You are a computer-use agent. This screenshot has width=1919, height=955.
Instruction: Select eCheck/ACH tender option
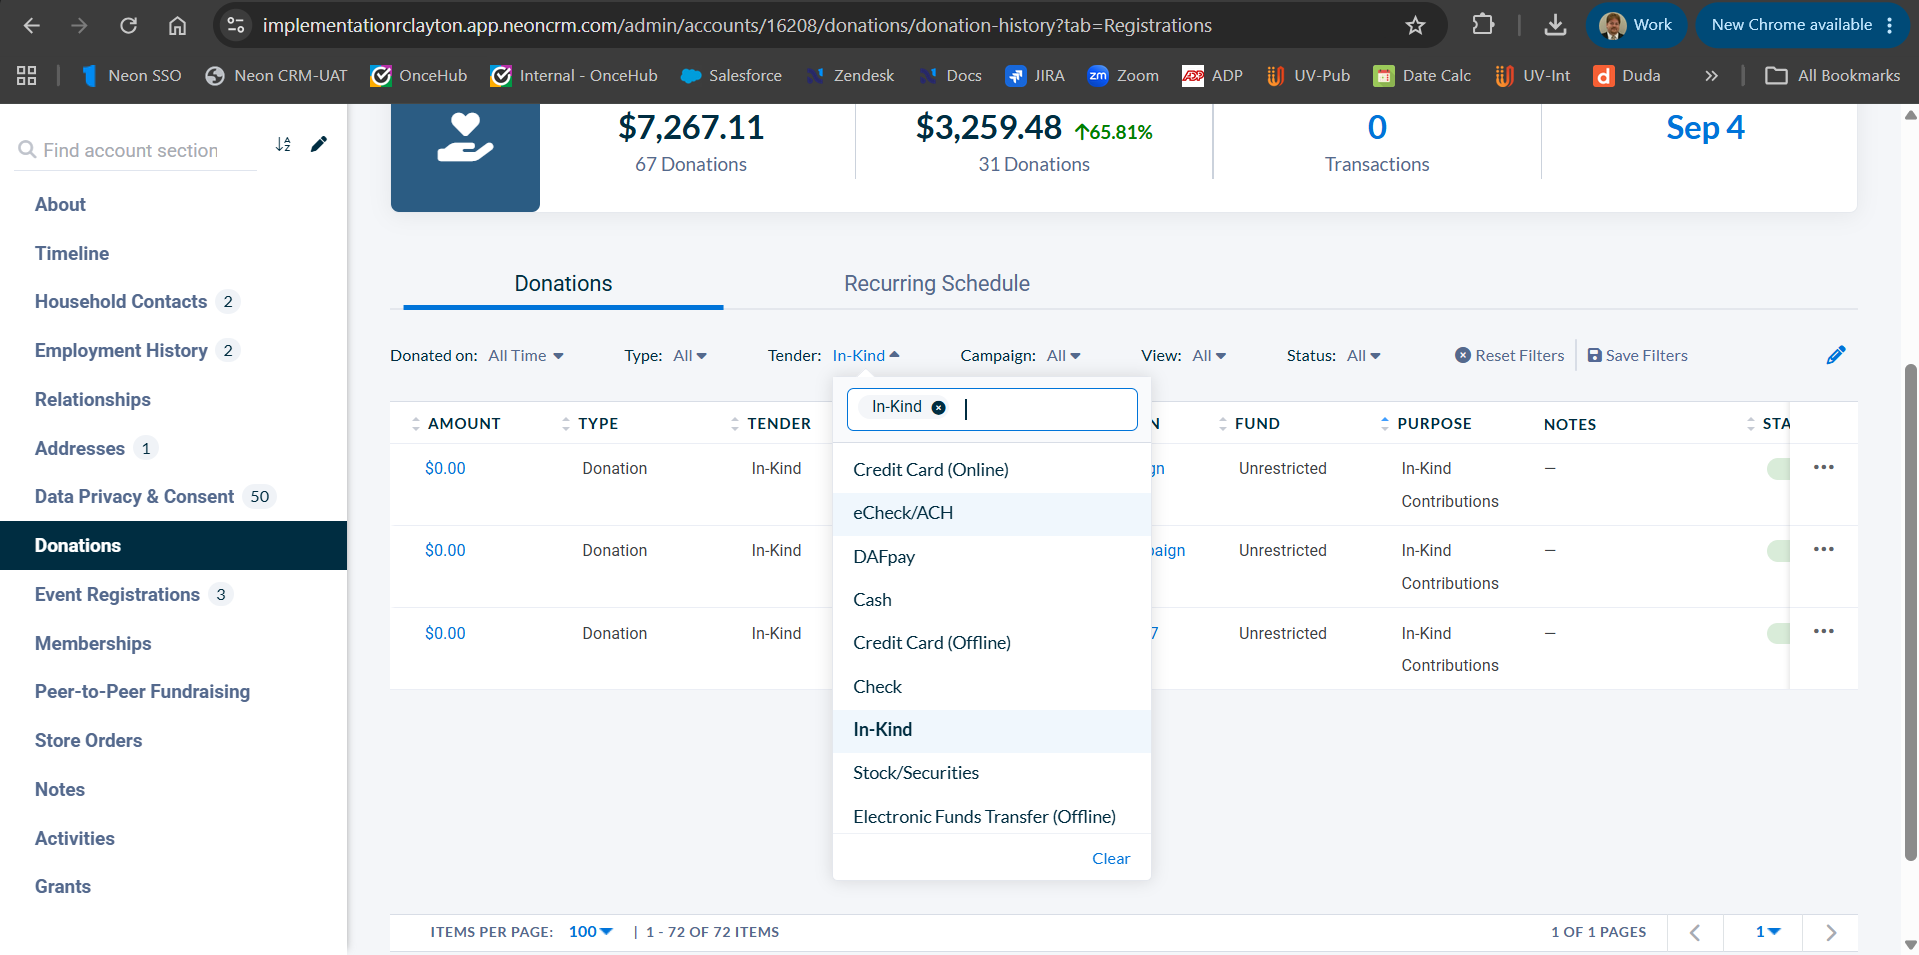click(x=992, y=513)
